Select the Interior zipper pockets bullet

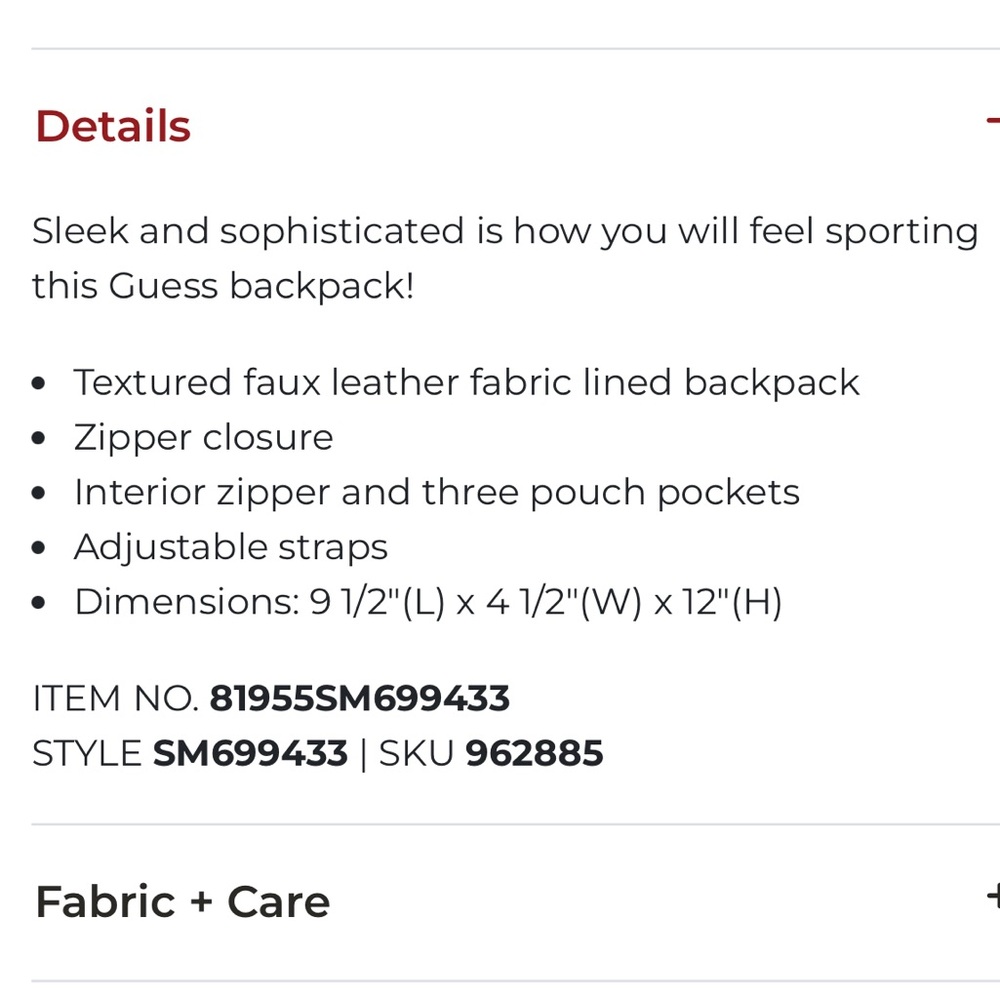(437, 492)
